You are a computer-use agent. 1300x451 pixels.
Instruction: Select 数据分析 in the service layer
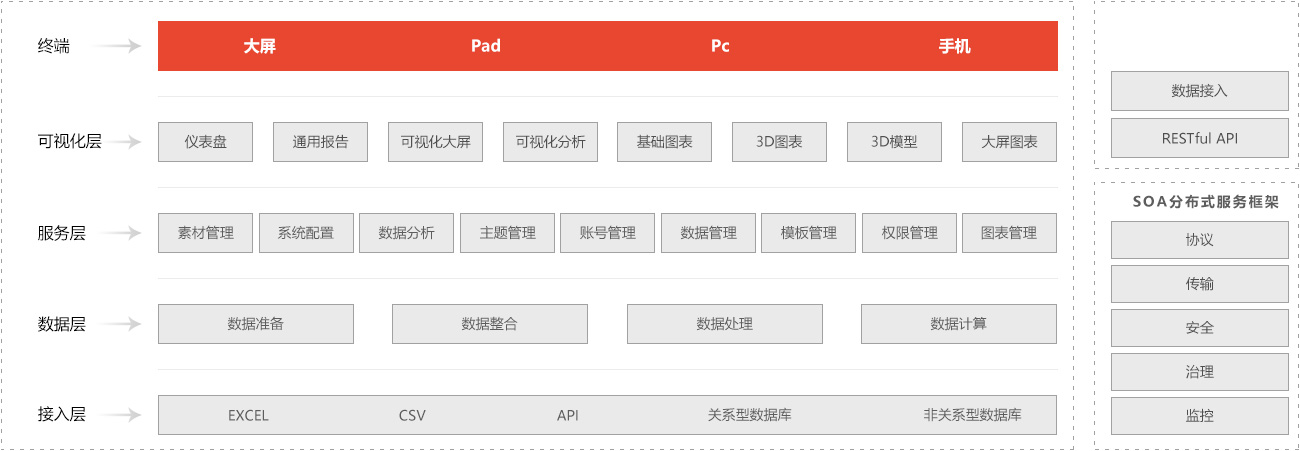(406, 233)
